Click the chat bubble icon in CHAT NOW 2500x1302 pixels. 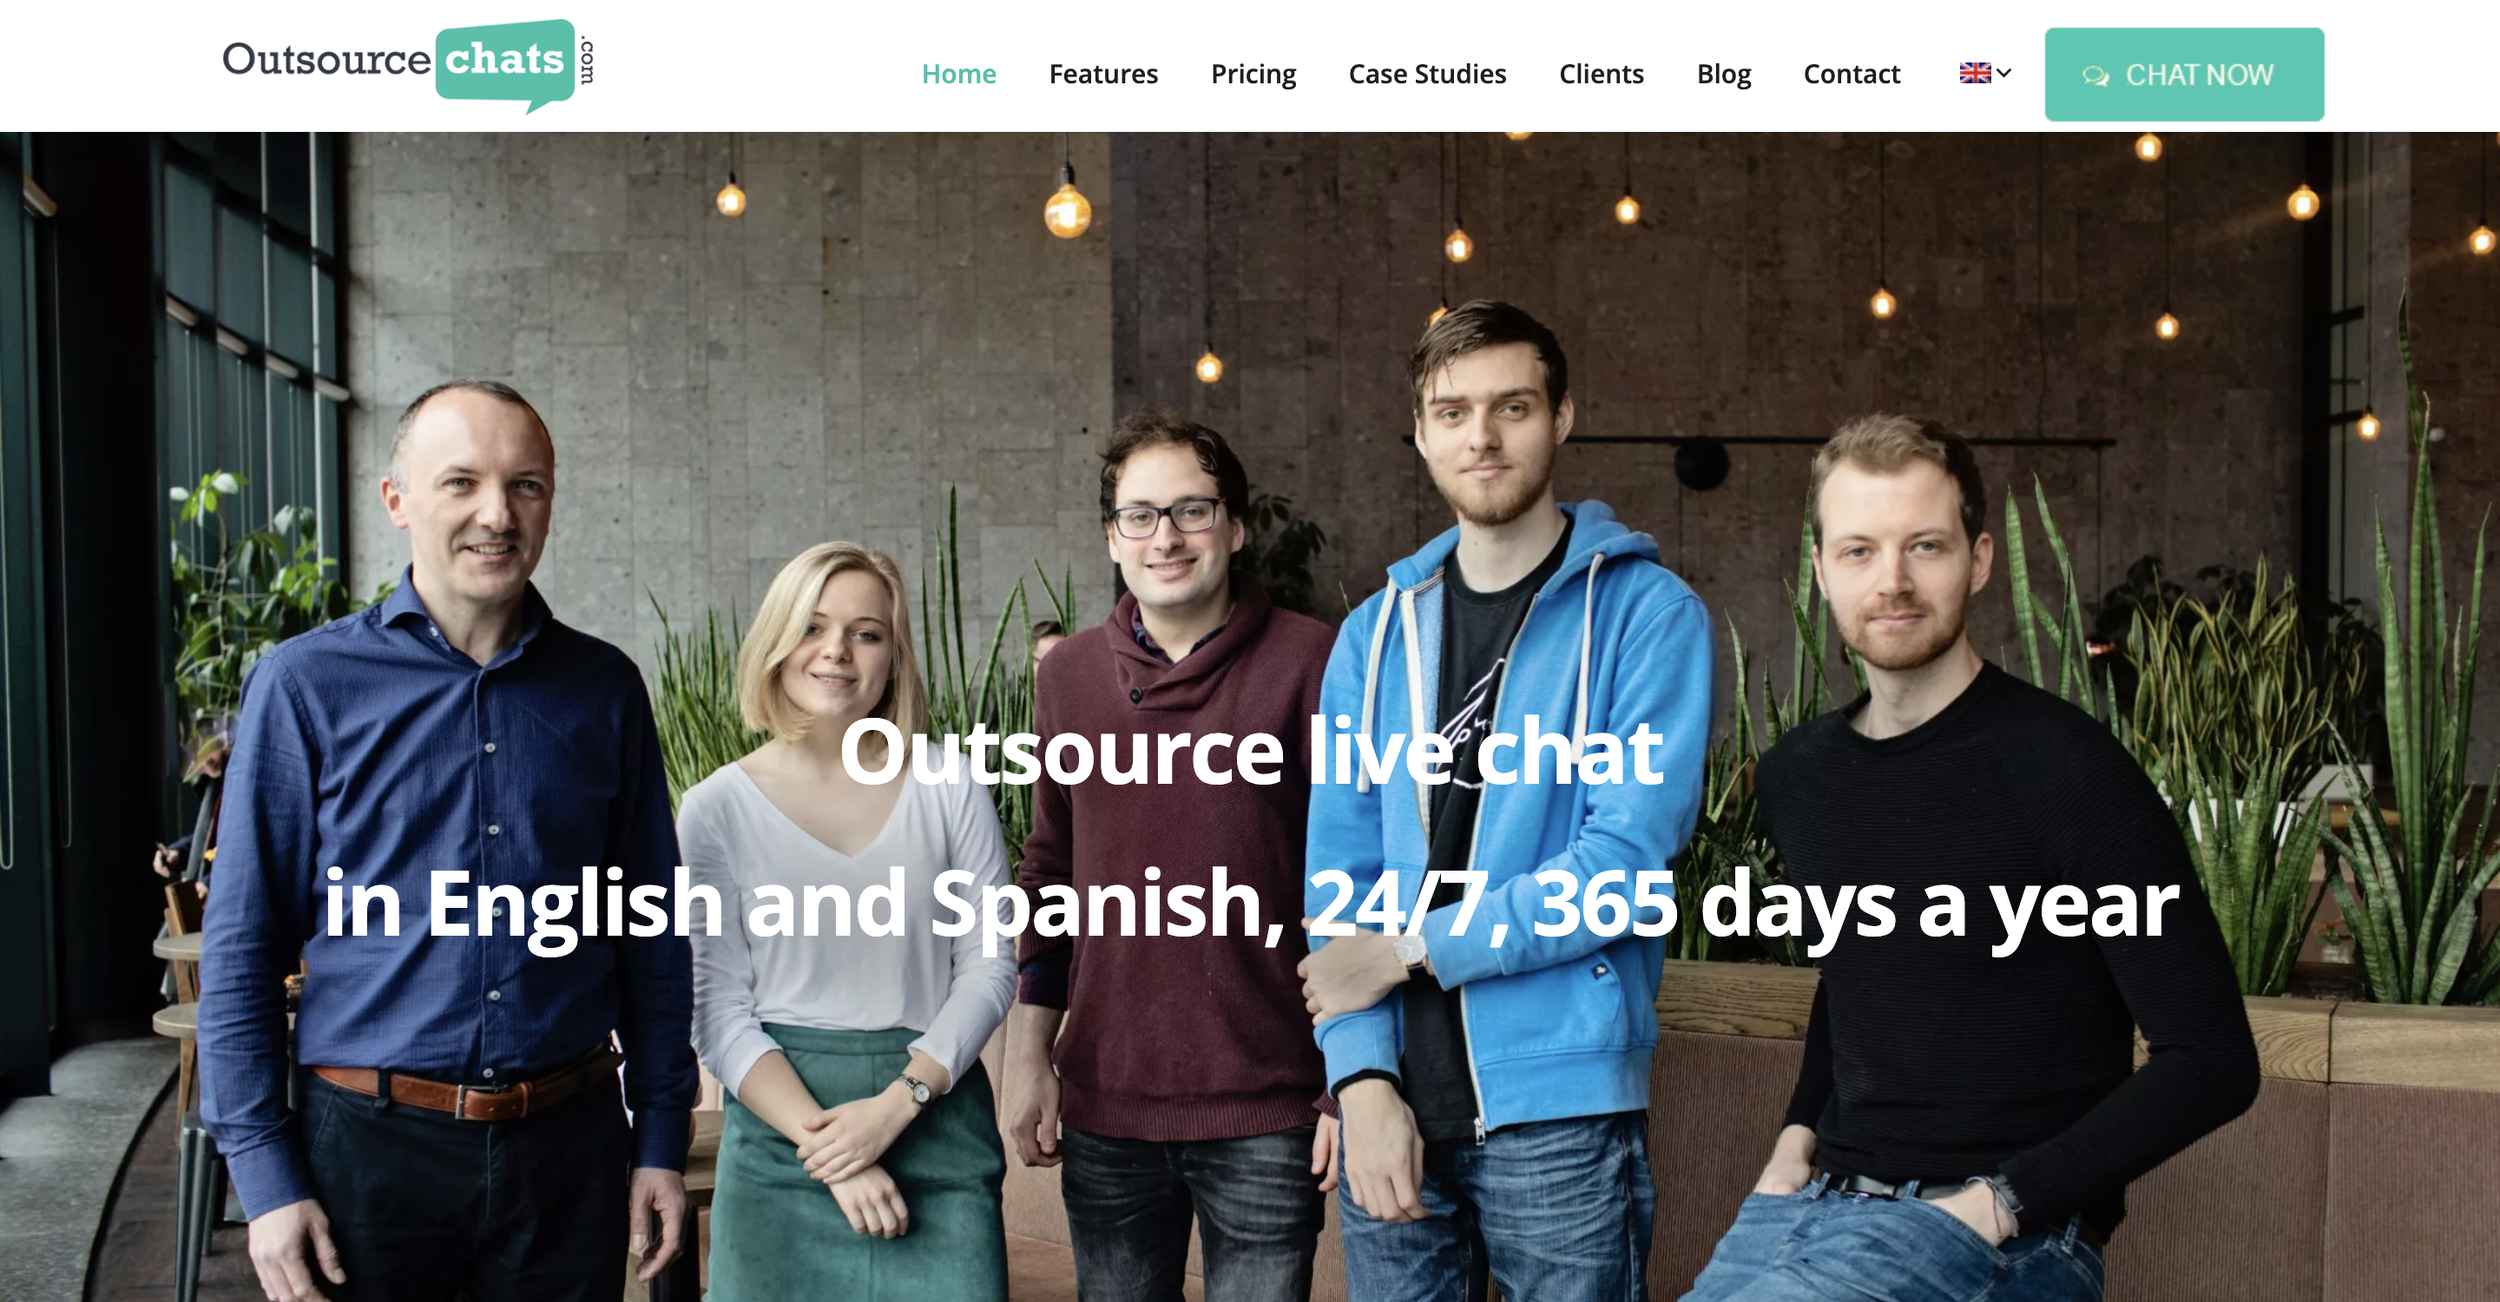pyautogui.click(x=2095, y=76)
